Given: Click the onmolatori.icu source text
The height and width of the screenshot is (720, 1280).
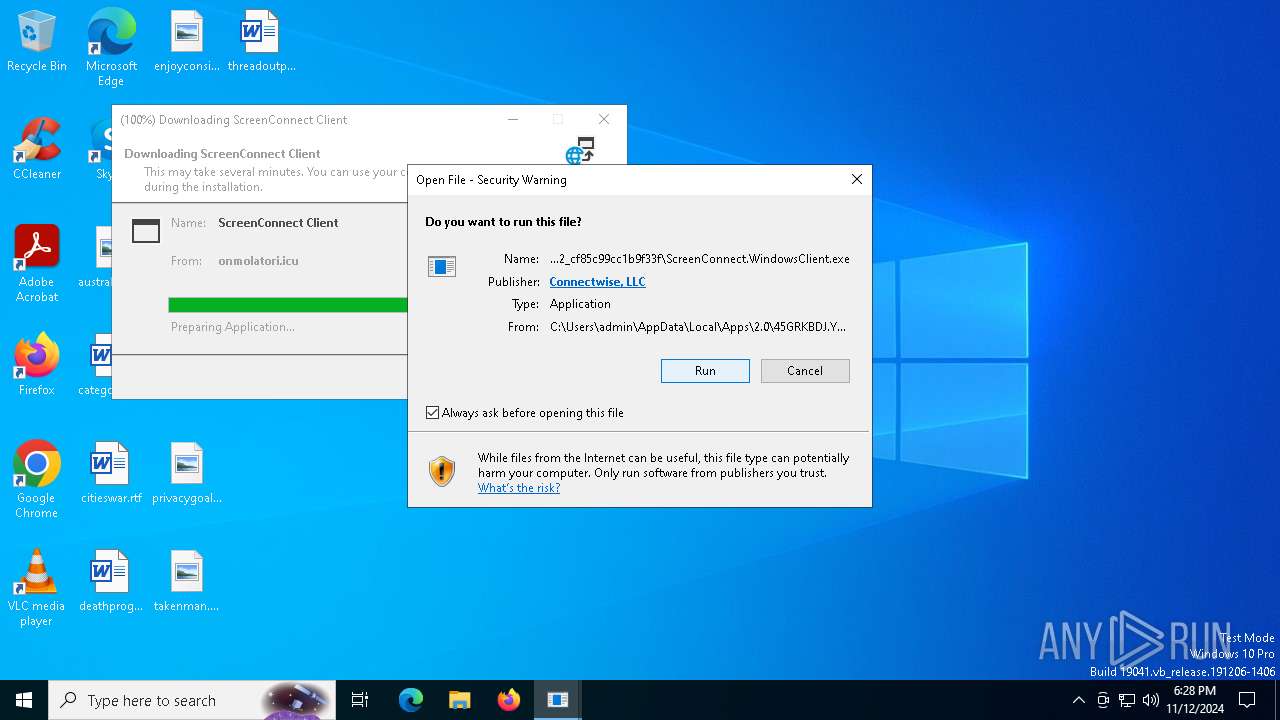Looking at the screenshot, I should pyautogui.click(x=258, y=261).
